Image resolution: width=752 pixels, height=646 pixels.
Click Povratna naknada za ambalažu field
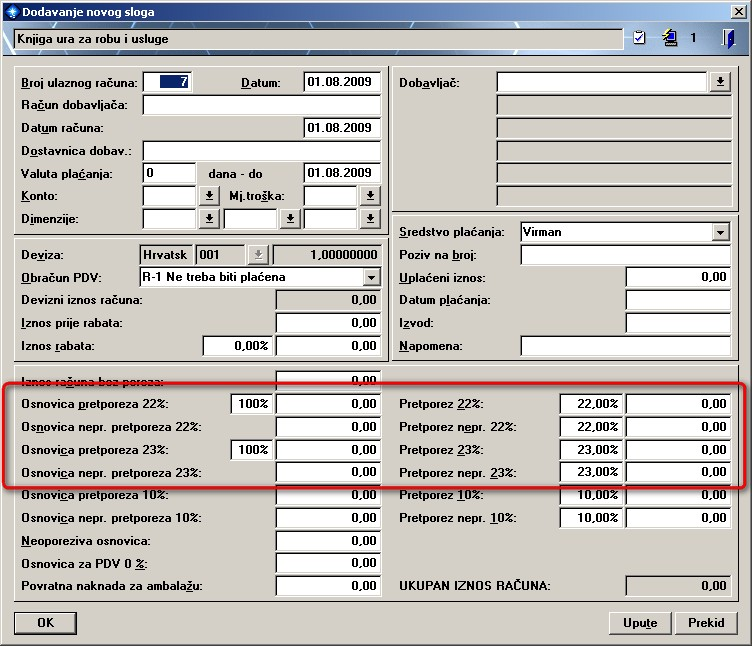[329, 586]
